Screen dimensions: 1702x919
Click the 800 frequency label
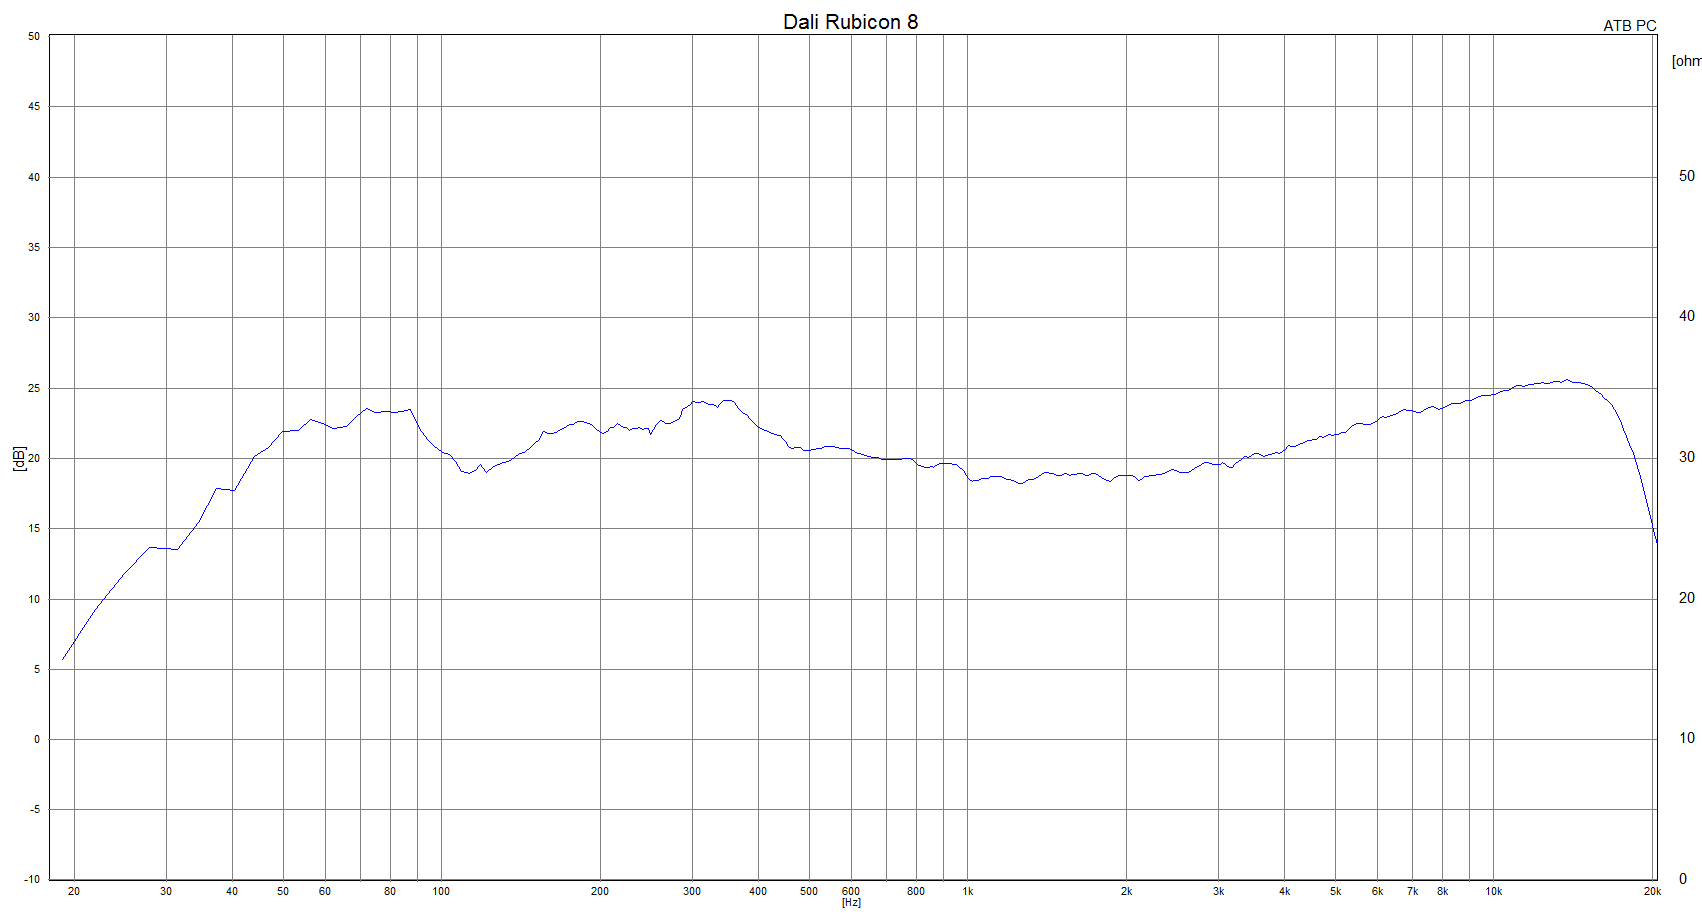[x=916, y=891]
